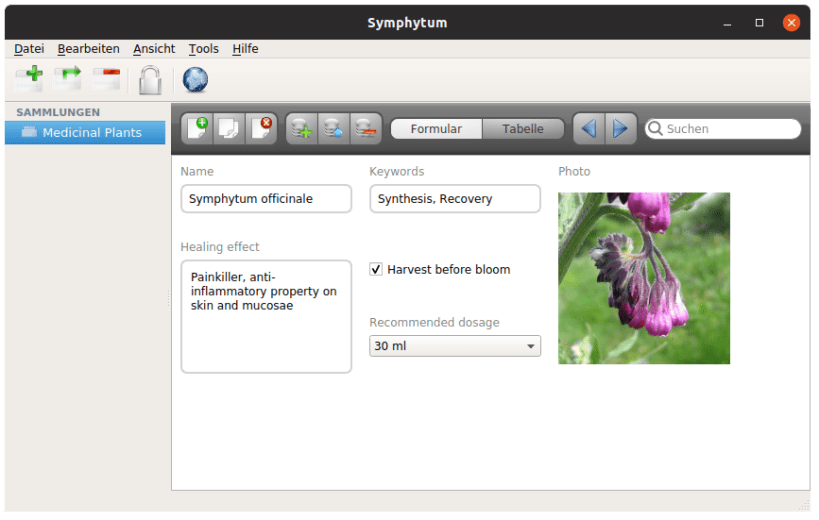Click the SAMMLUNGEN sidebar heading
This screenshot has height=520, width=819.
[58, 112]
